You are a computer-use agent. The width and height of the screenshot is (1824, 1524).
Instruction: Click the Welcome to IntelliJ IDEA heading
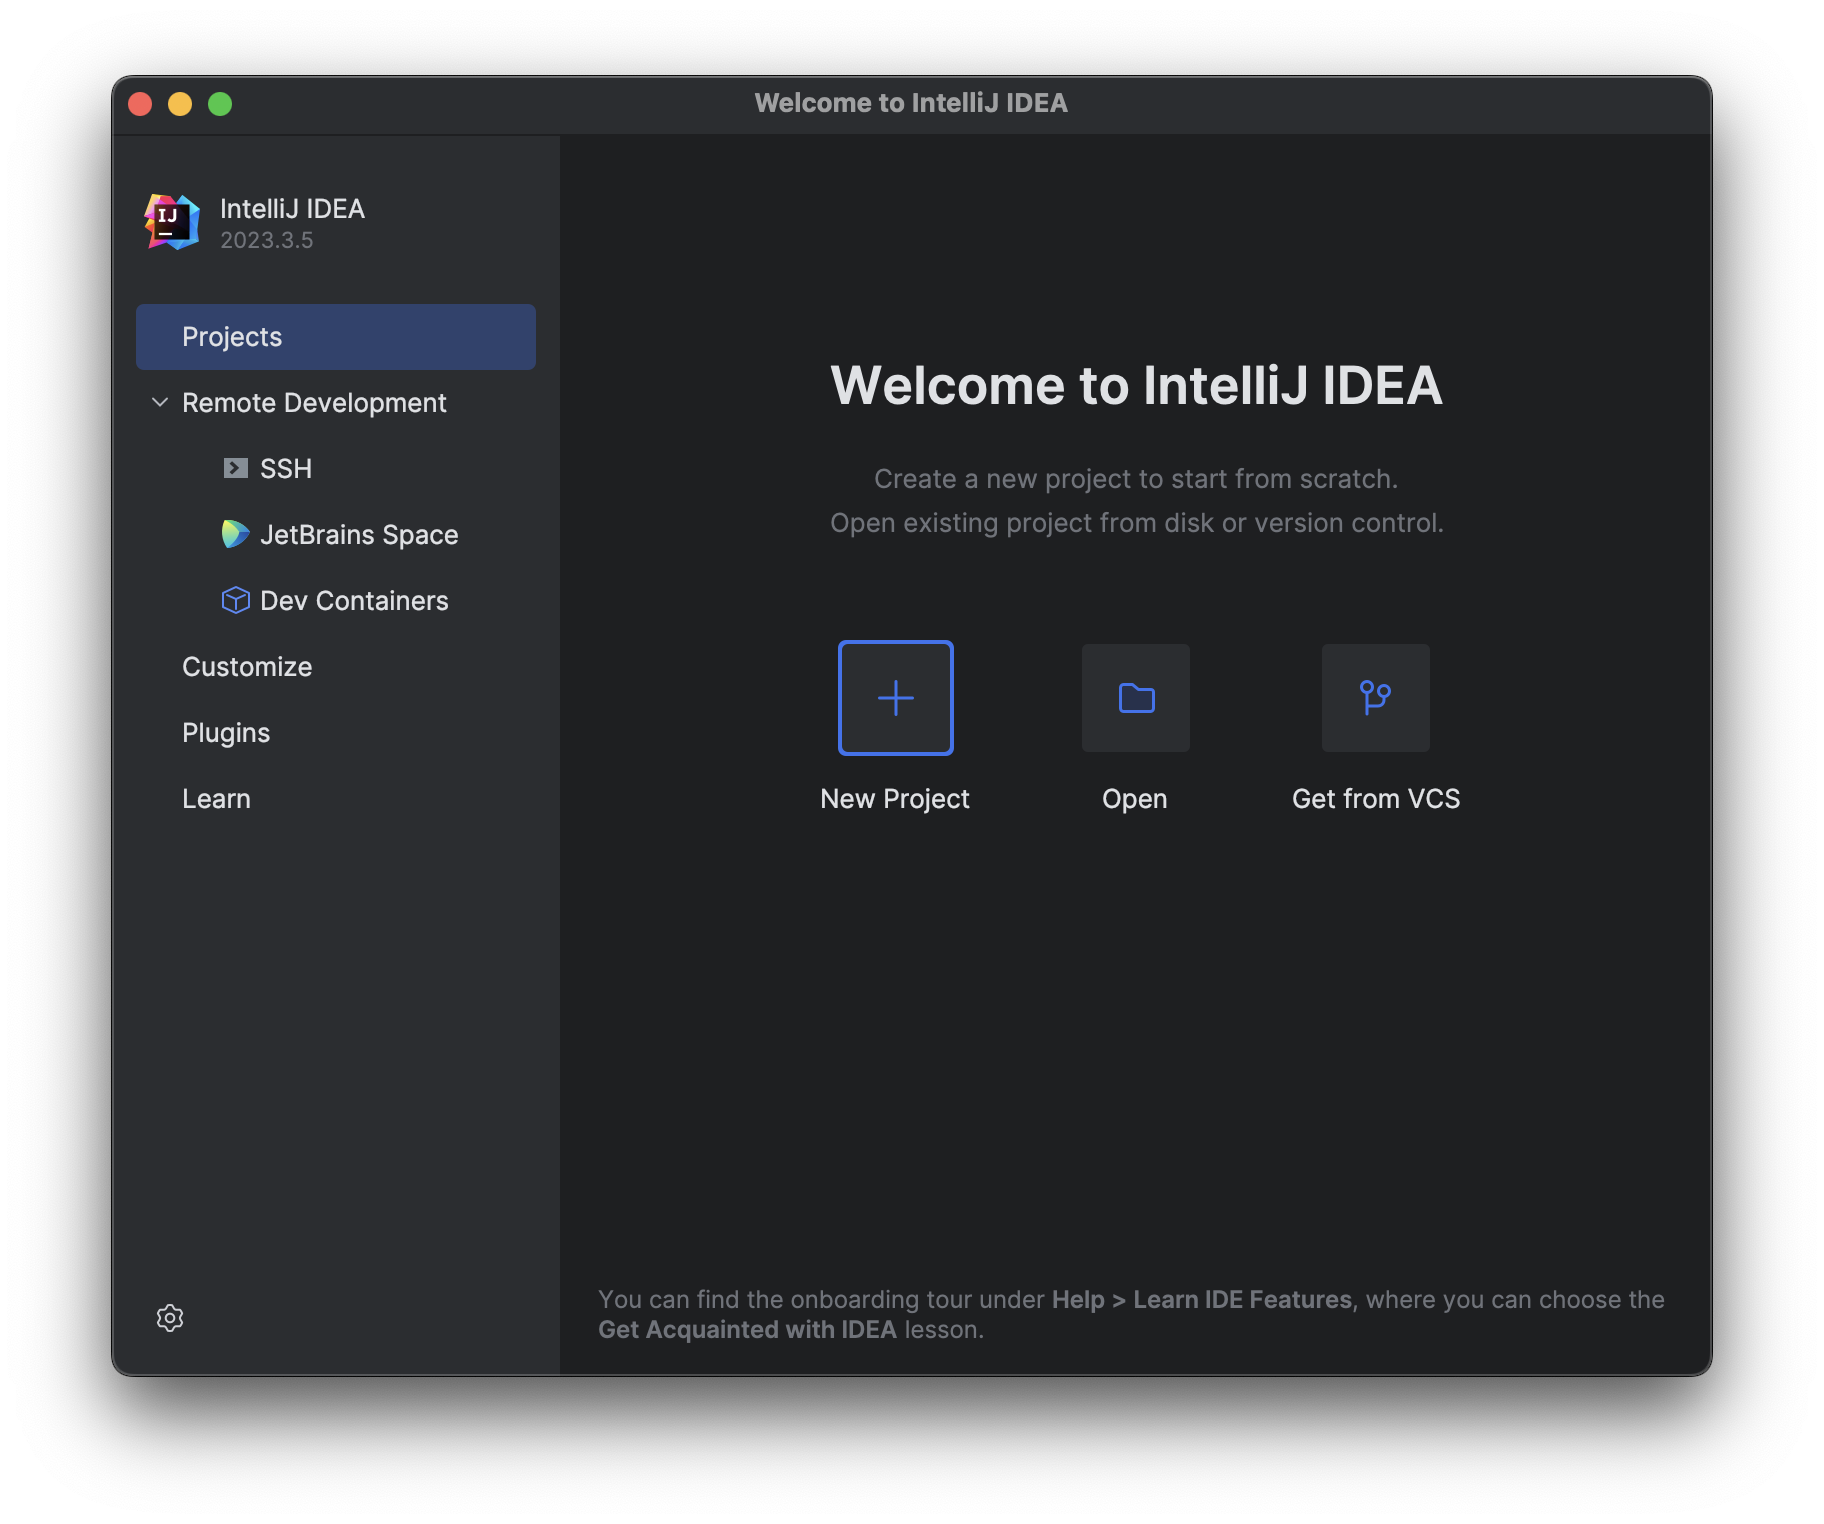pyautogui.click(x=1136, y=386)
